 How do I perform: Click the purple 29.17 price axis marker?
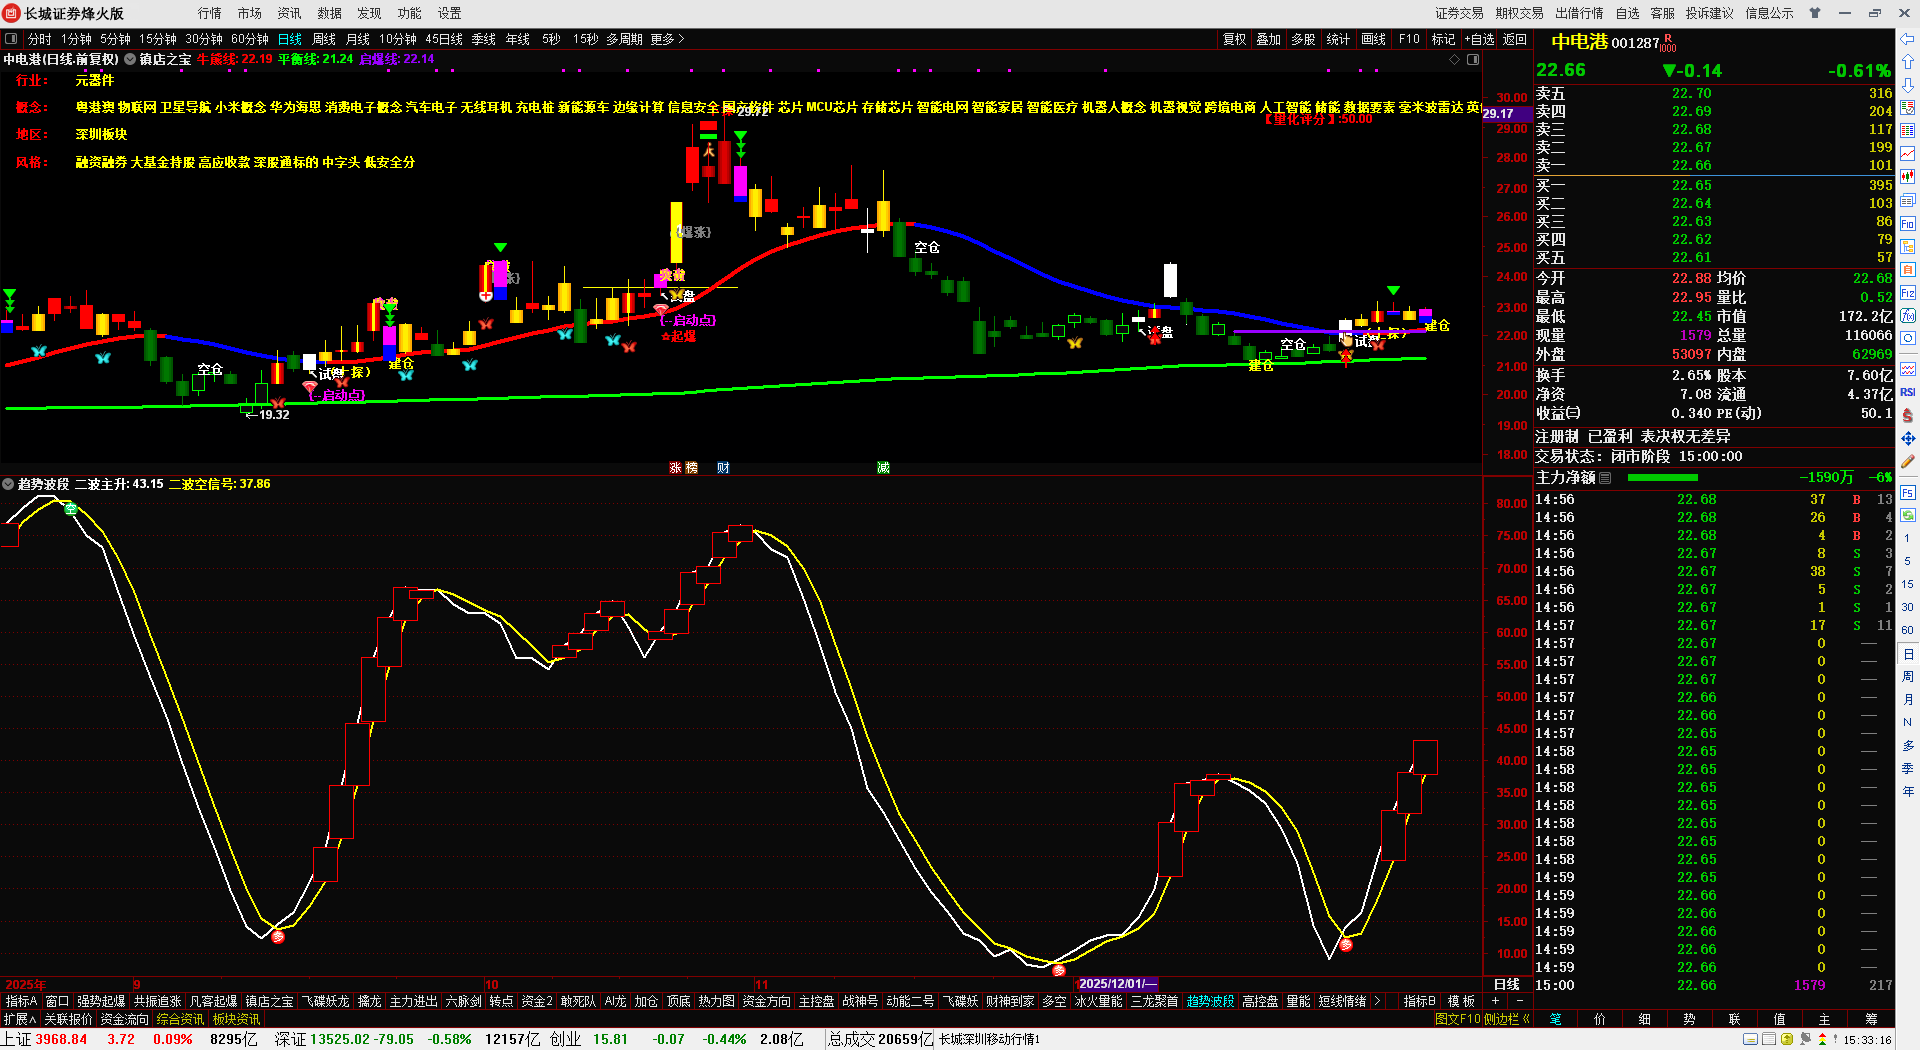click(1505, 114)
